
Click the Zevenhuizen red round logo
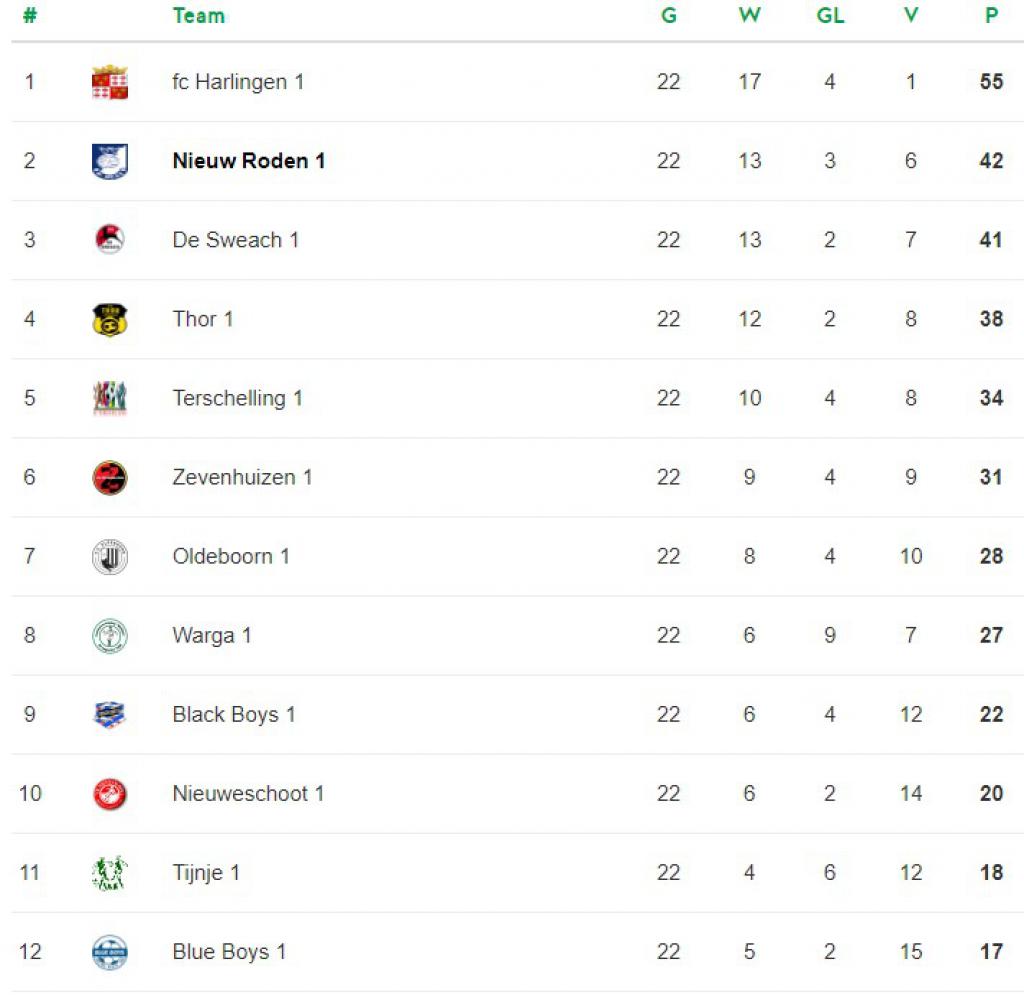coord(110,478)
